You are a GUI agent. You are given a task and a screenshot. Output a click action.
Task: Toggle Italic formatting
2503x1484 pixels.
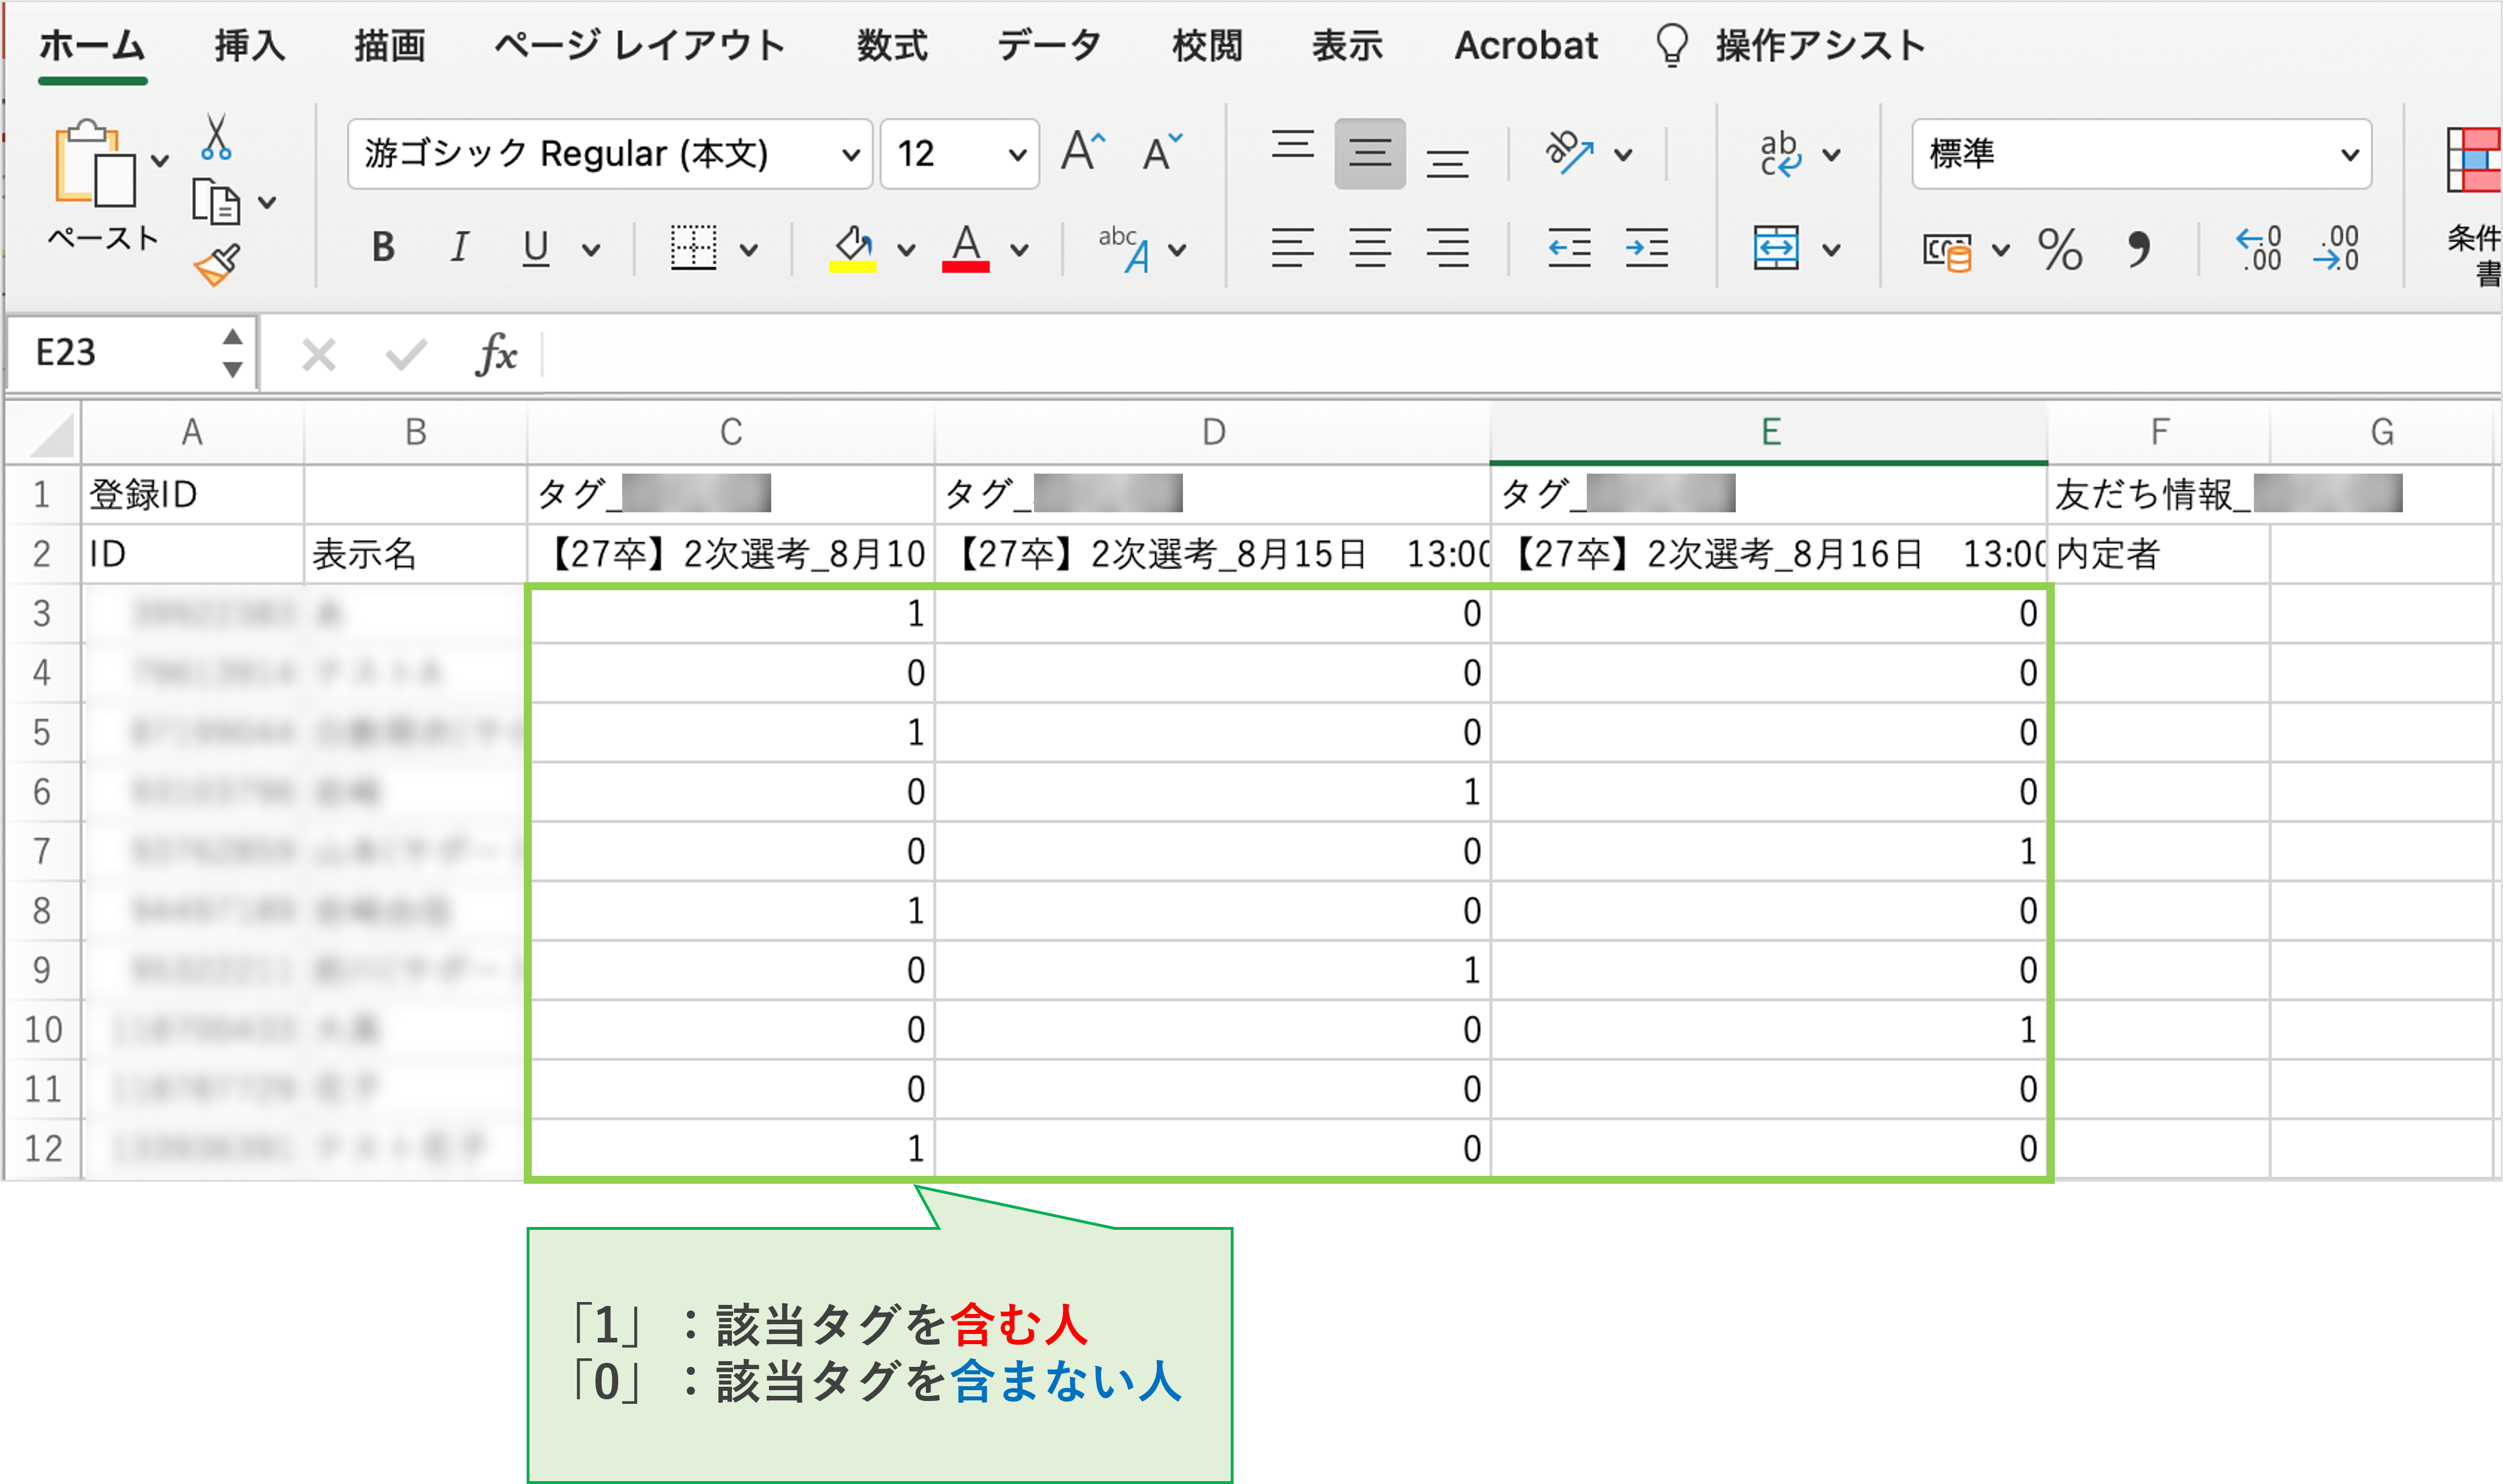pos(459,247)
